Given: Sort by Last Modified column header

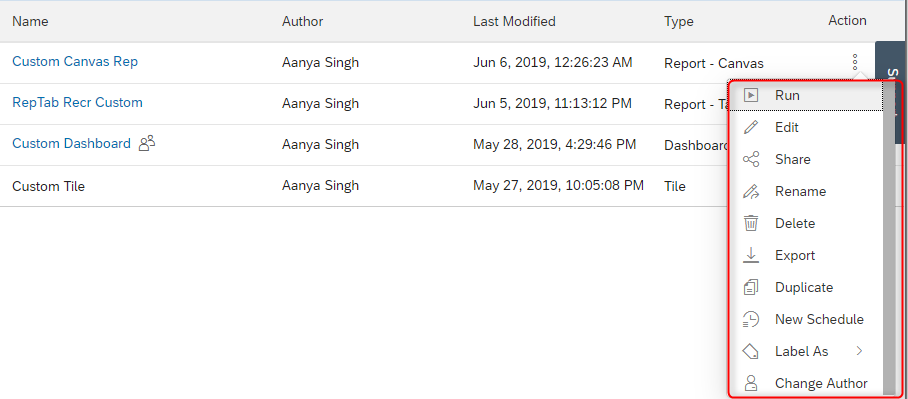Looking at the screenshot, I should (x=514, y=21).
